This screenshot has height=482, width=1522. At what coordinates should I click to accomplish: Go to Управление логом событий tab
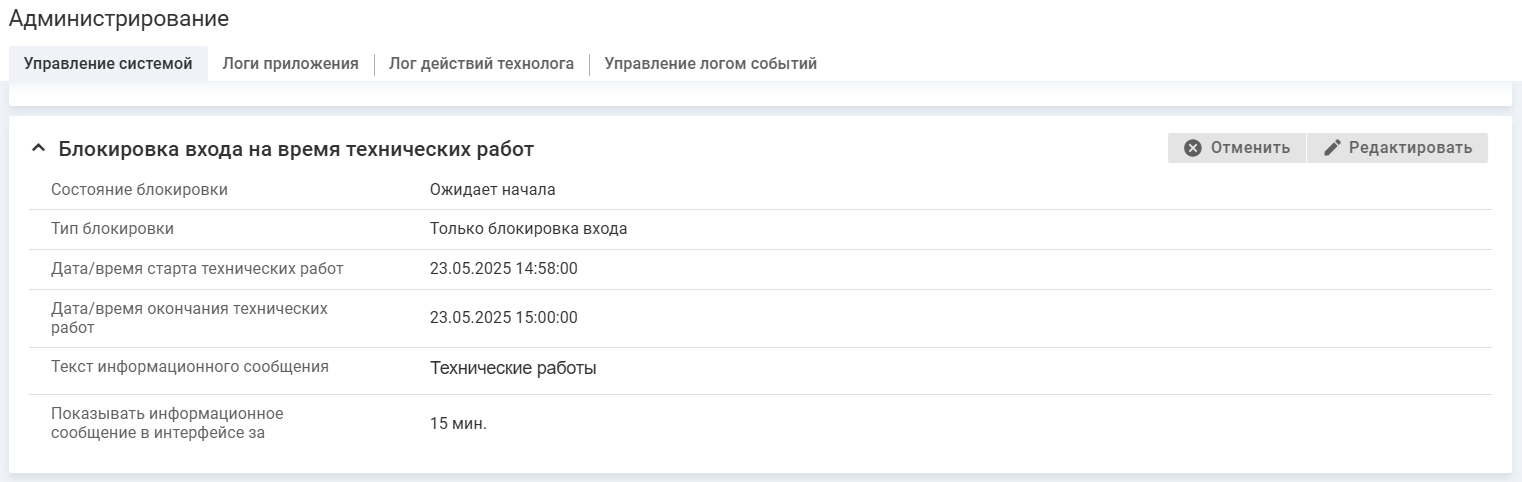[710, 64]
